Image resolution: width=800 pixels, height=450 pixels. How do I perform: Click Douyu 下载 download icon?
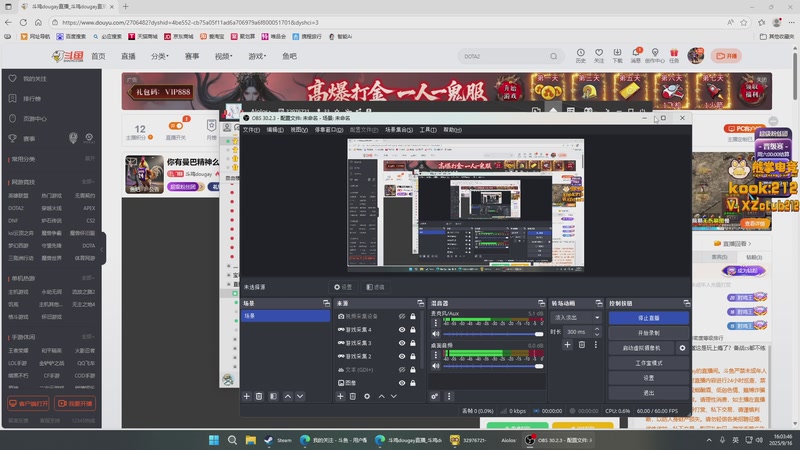pos(617,56)
